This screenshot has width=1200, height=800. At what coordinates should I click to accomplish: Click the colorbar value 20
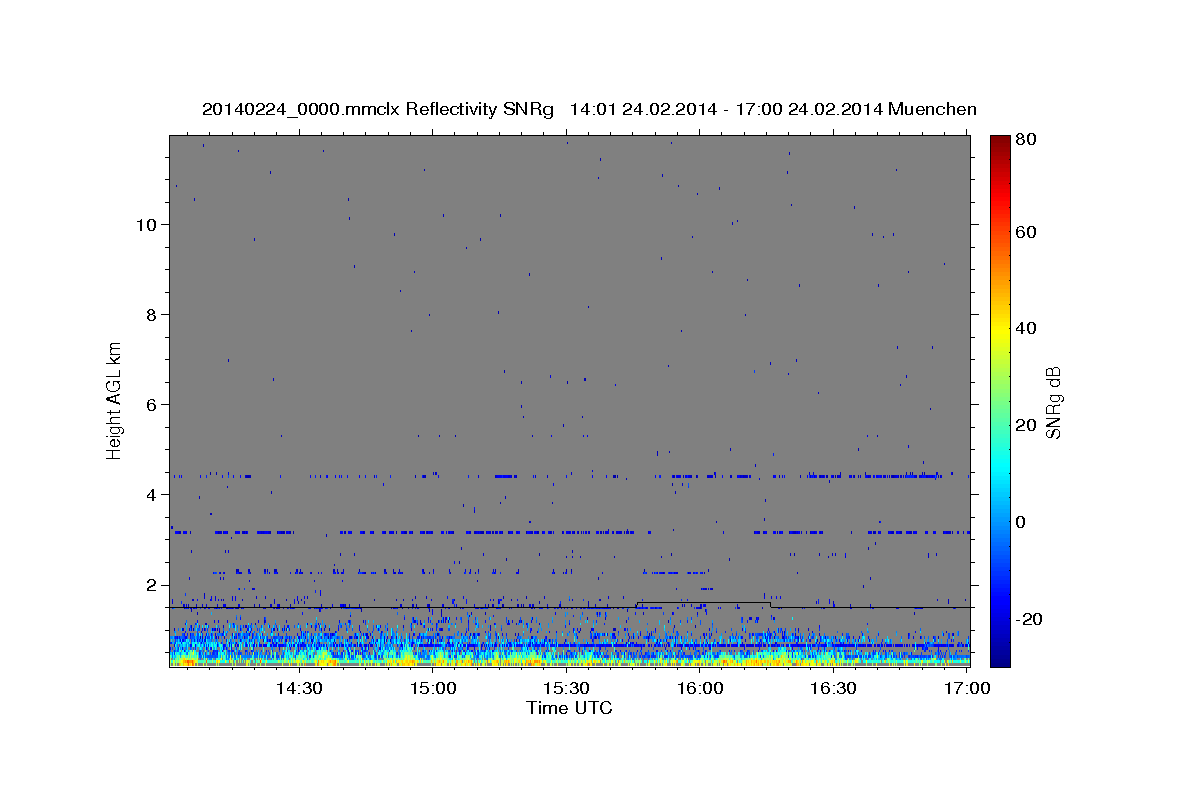click(1026, 425)
